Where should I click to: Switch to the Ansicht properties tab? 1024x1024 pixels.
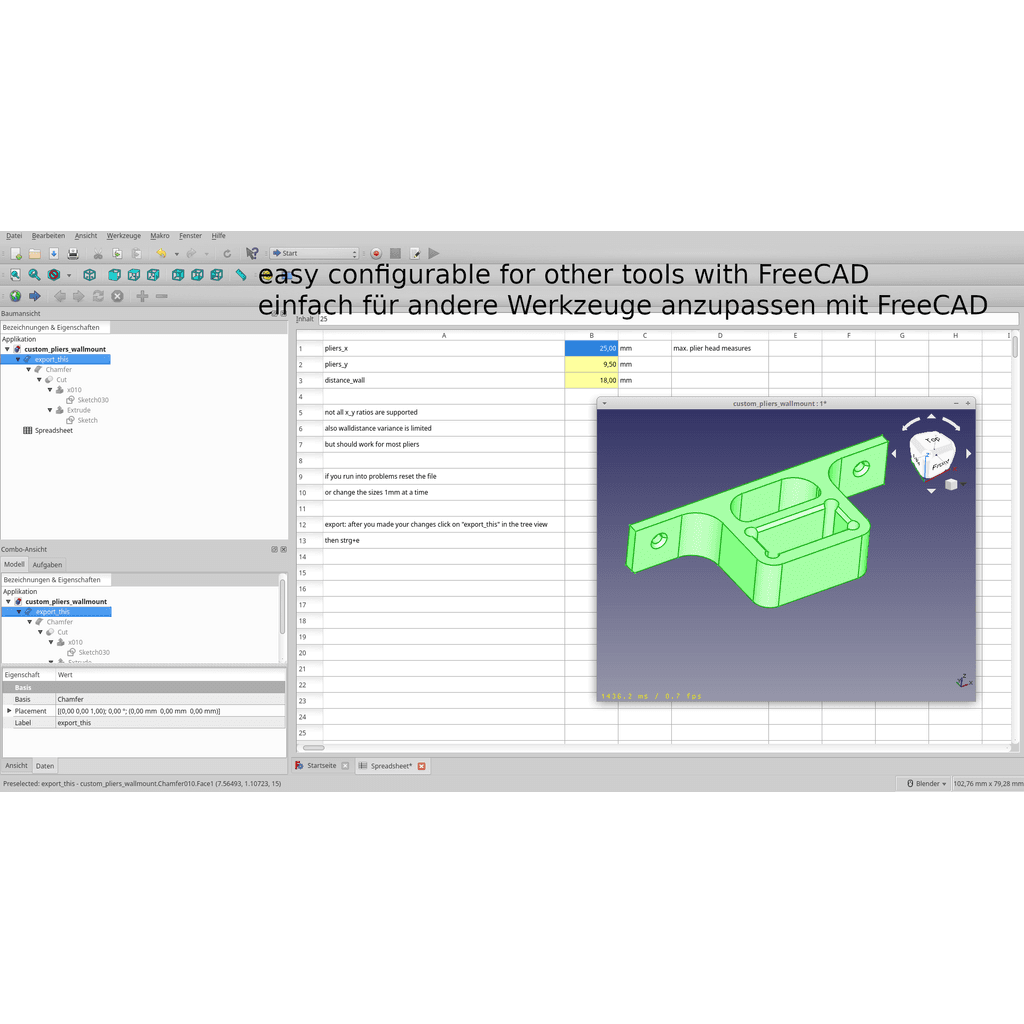tap(16, 765)
